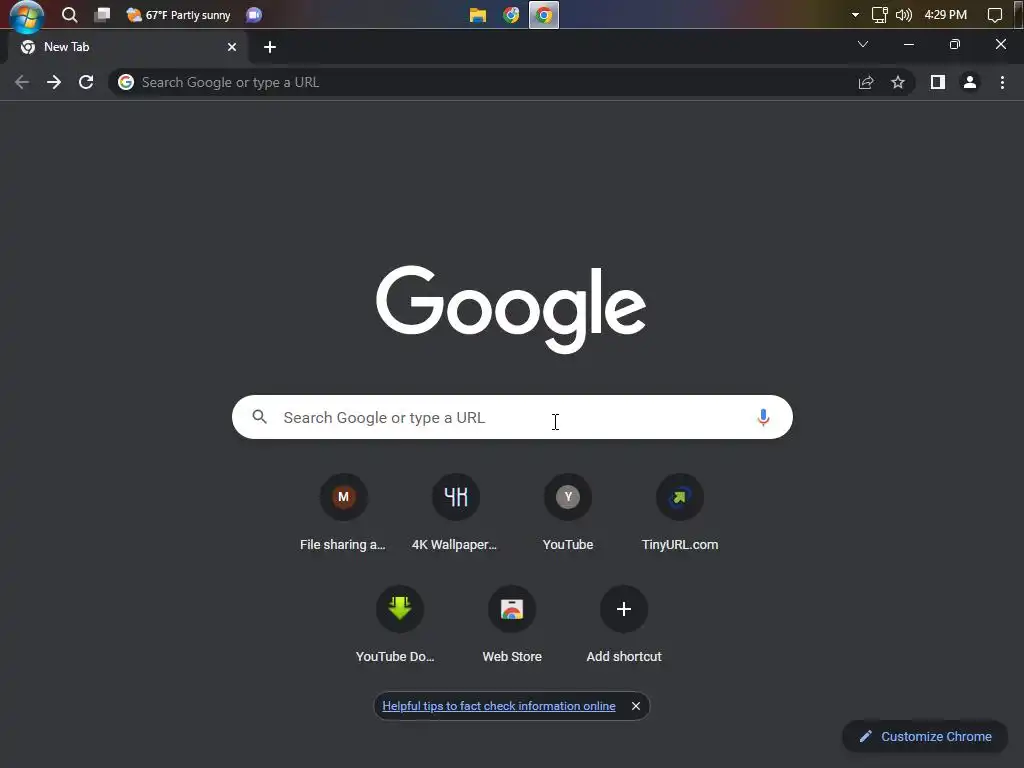Go forward in browser history
This screenshot has height=768, width=1024.
pyautogui.click(x=54, y=82)
